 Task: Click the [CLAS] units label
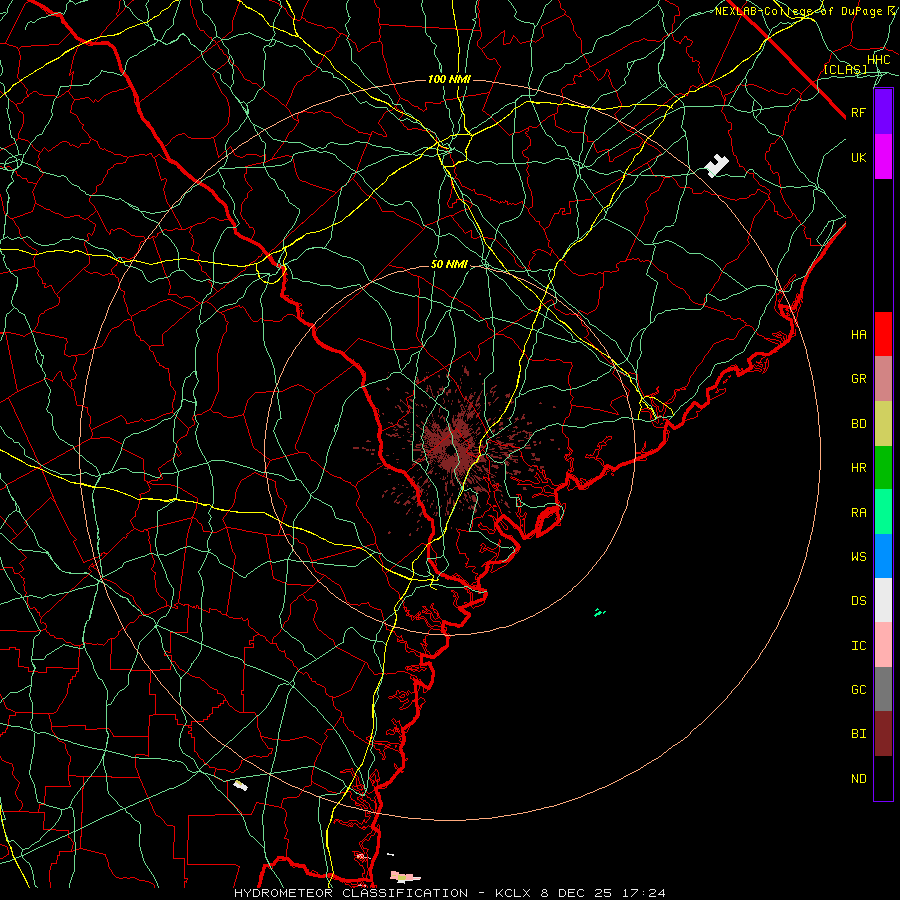click(x=845, y=70)
